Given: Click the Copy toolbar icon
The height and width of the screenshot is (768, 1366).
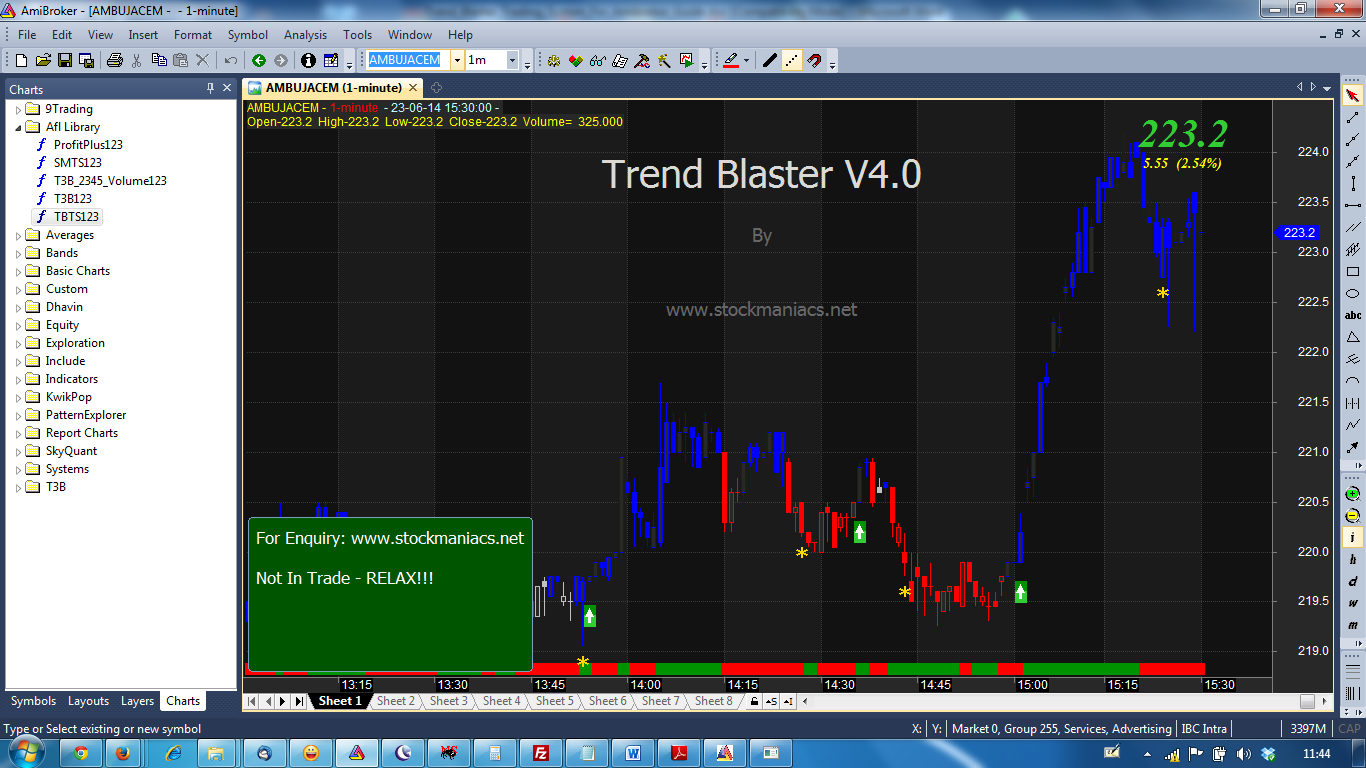Looking at the screenshot, I should 159,60.
